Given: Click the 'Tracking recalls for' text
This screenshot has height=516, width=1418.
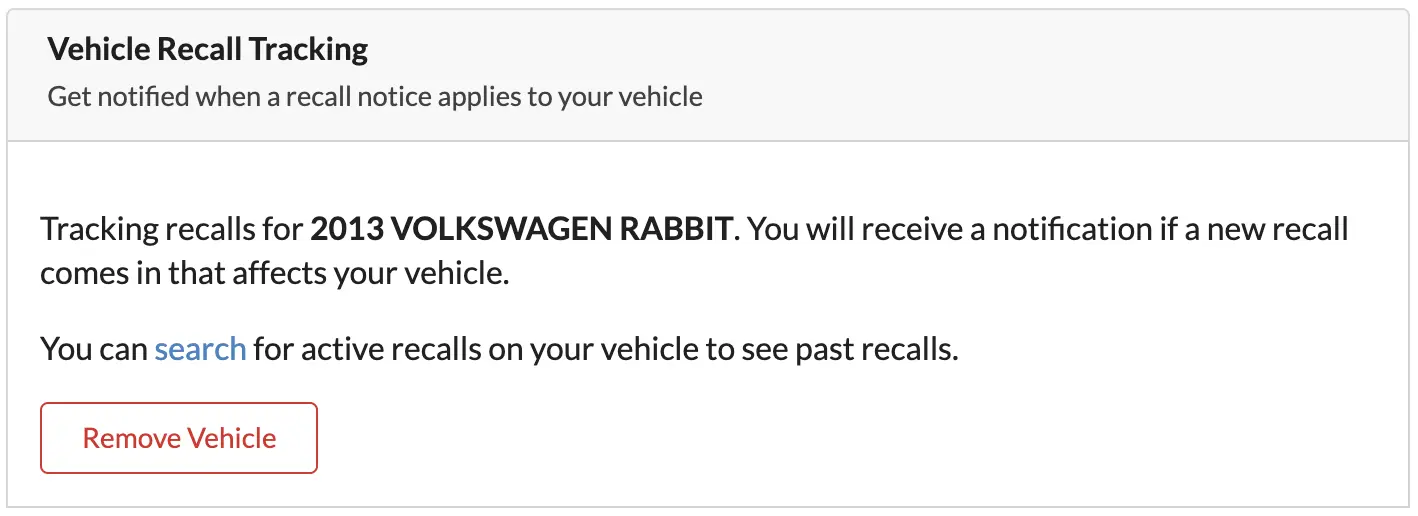Looking at the screenshot, I should click(x=171, y=229).
